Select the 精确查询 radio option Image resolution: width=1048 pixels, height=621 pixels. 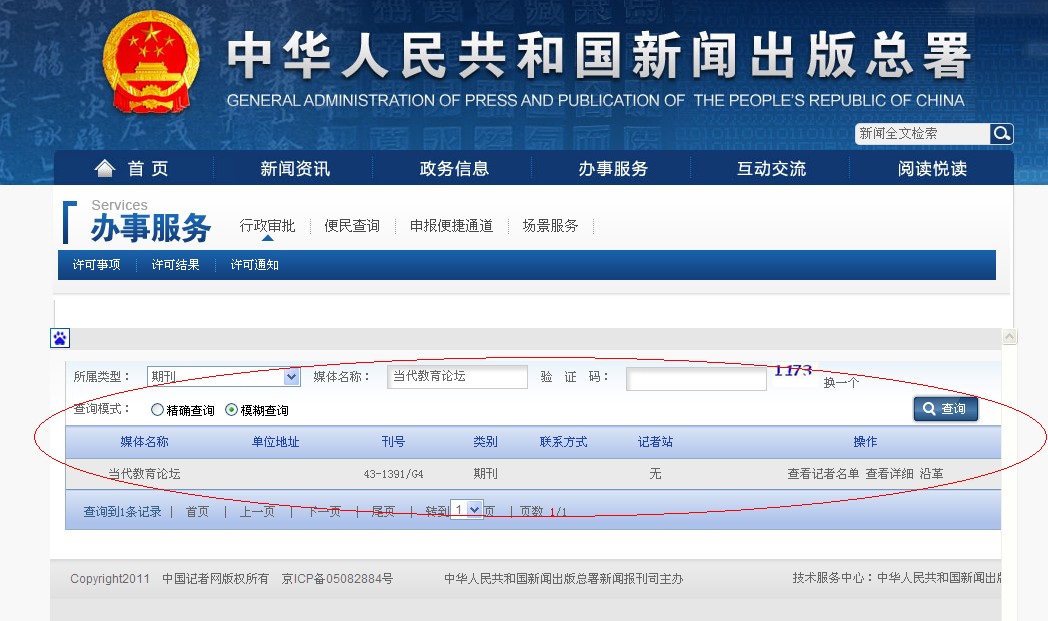157,410
